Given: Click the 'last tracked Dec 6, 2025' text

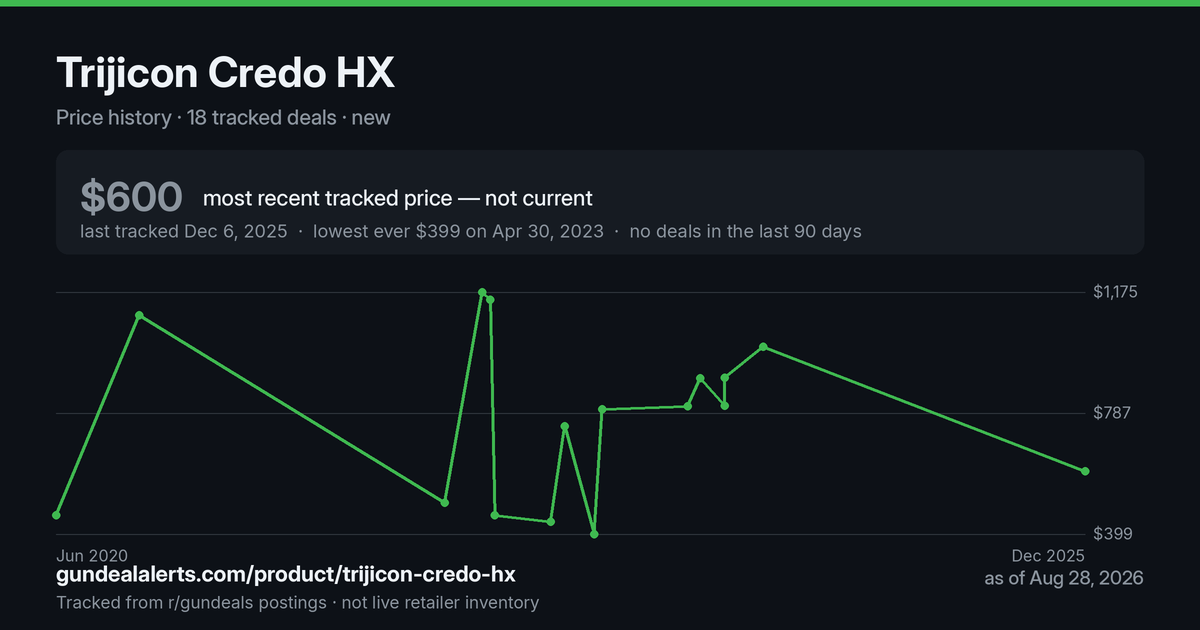Looking at the screenshot, I should coord(184,231).
